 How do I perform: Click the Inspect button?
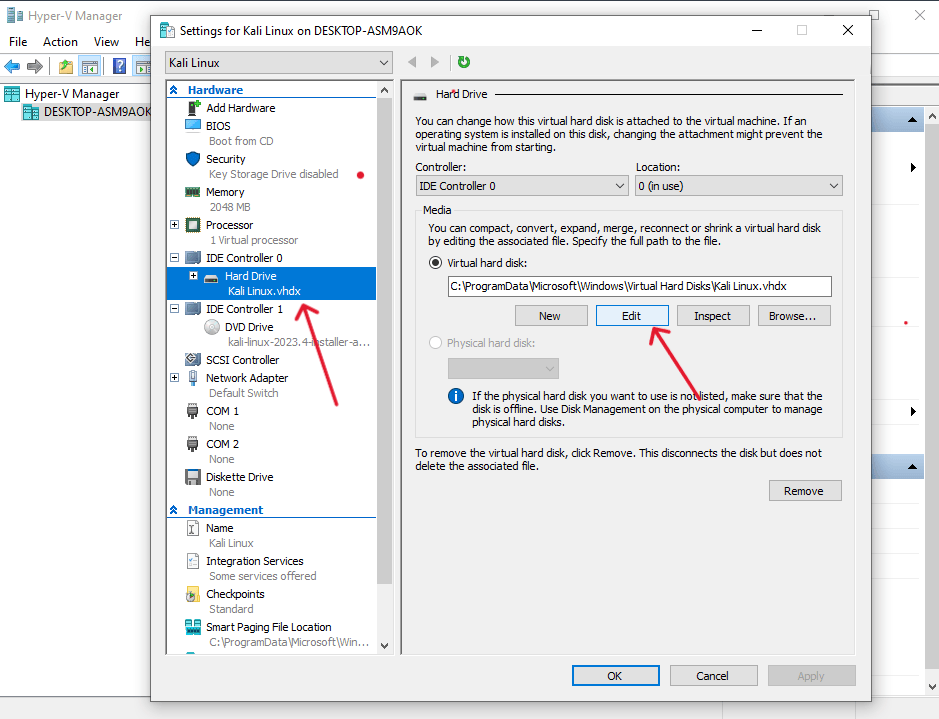tap(713, 316)
